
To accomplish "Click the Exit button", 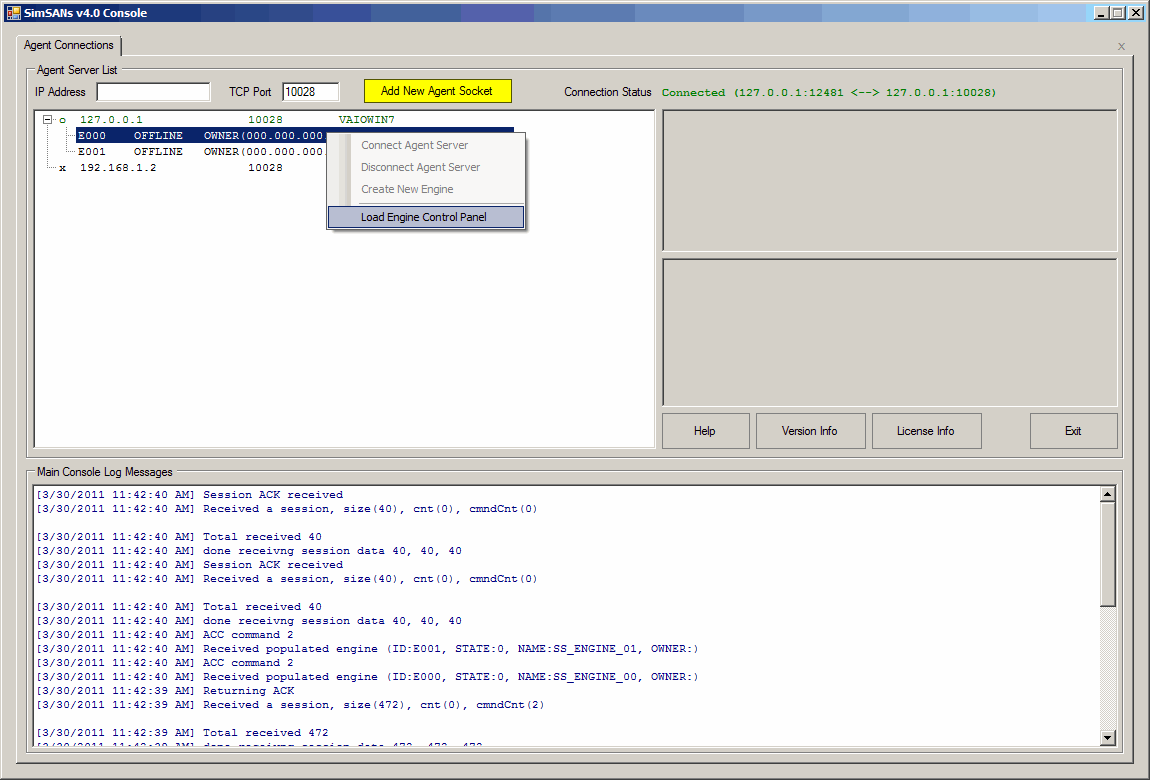I will click(x=1074, y=431).
